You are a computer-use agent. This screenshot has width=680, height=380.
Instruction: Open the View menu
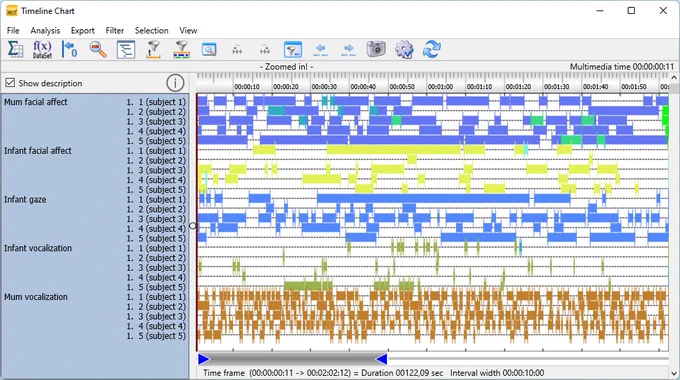point(188,30)
